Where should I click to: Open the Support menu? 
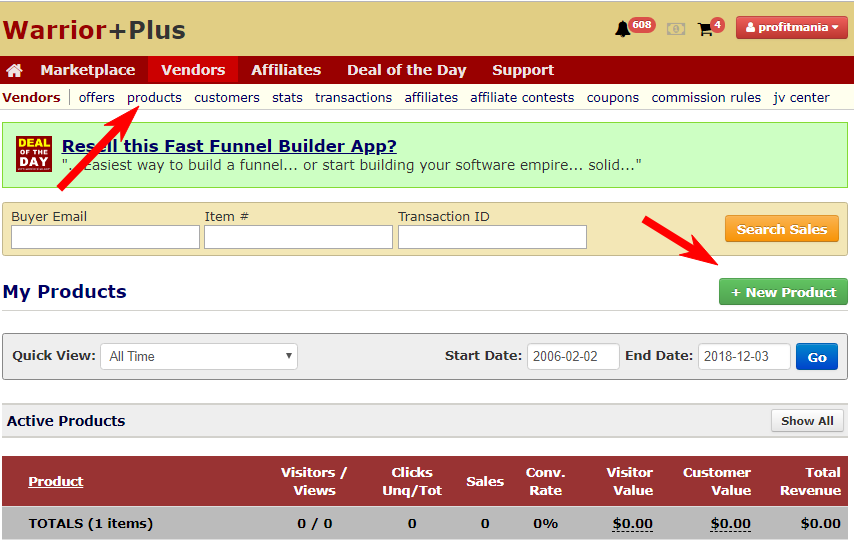[523, 70]
